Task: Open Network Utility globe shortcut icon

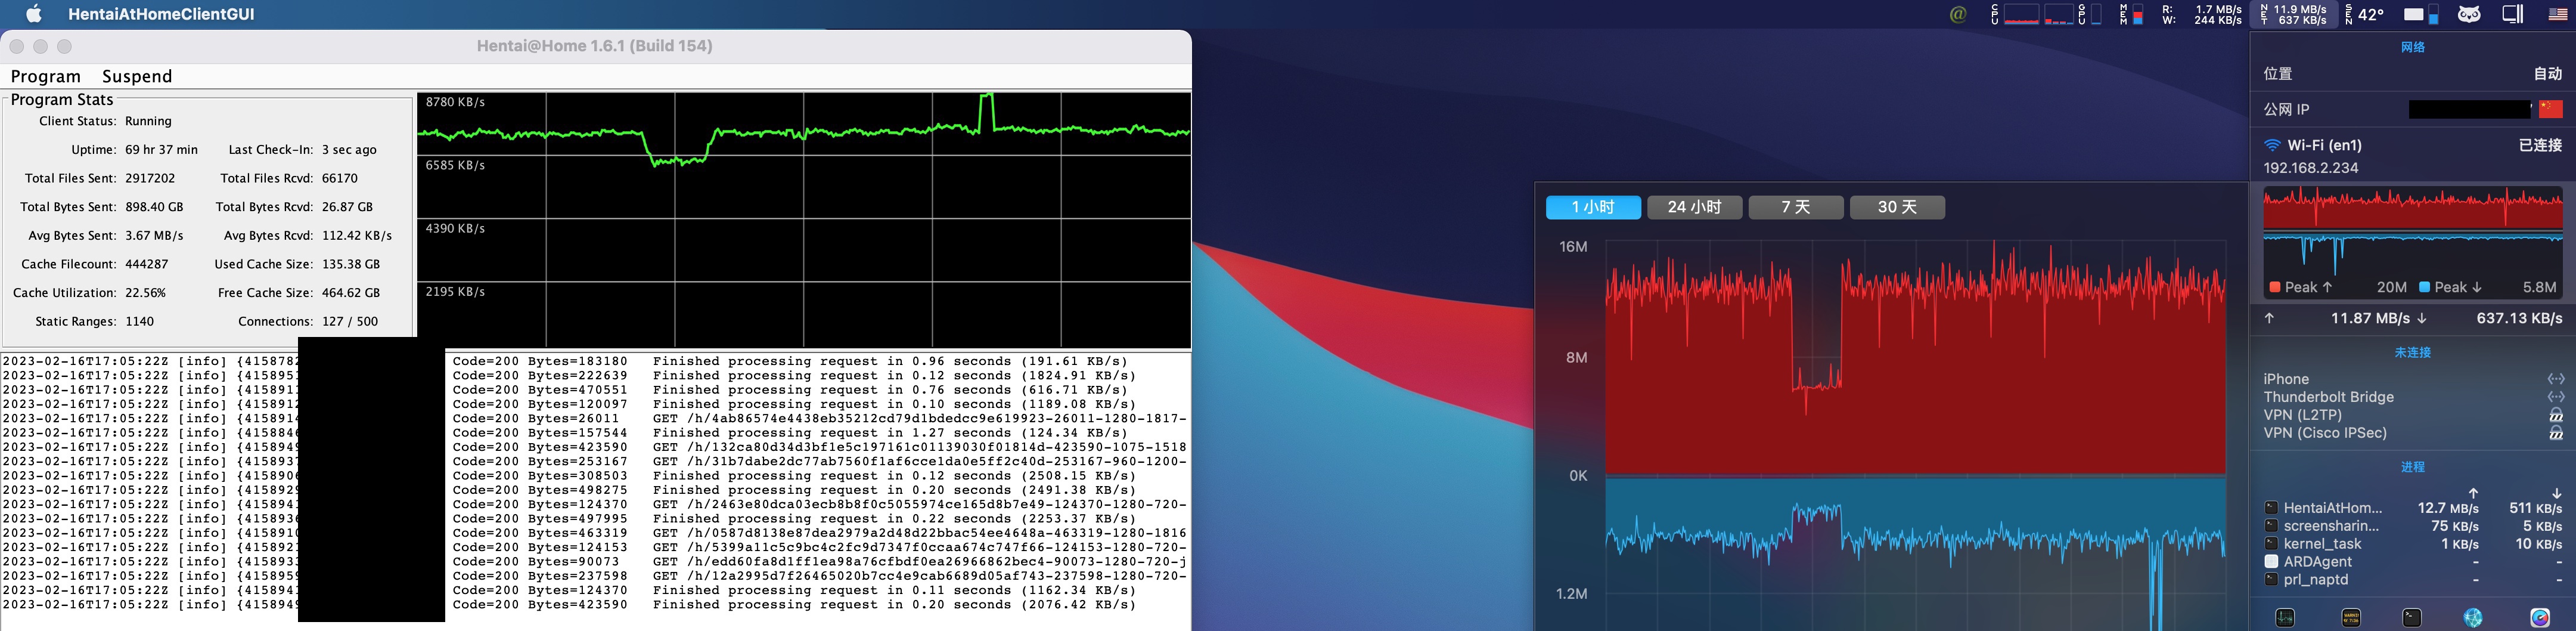Action: point(2473,617)
